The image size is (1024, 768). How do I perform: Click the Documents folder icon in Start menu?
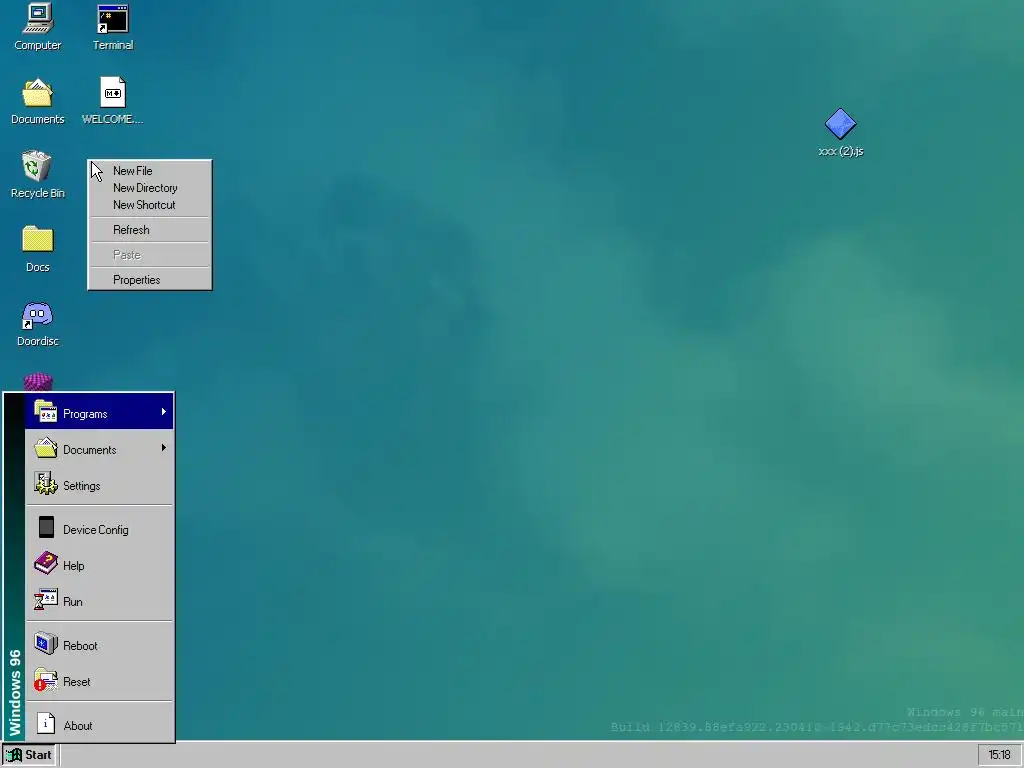[46, 448]
